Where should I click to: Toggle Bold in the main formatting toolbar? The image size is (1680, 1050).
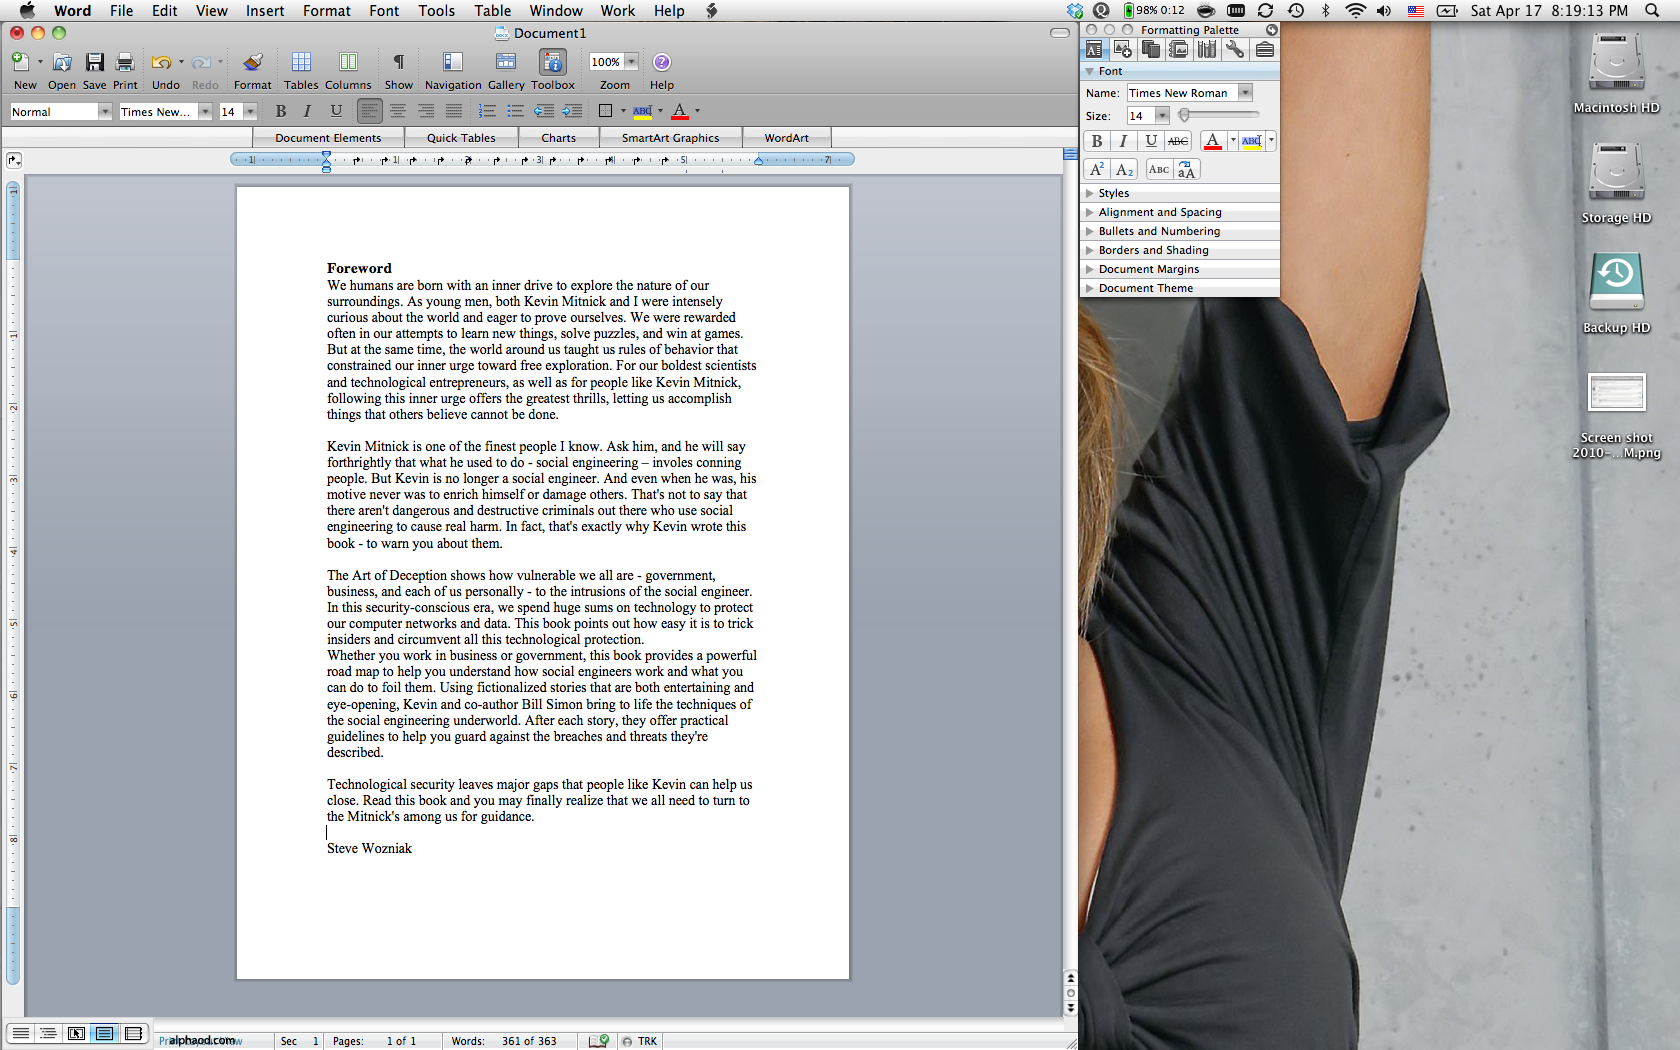click(281, 111)
